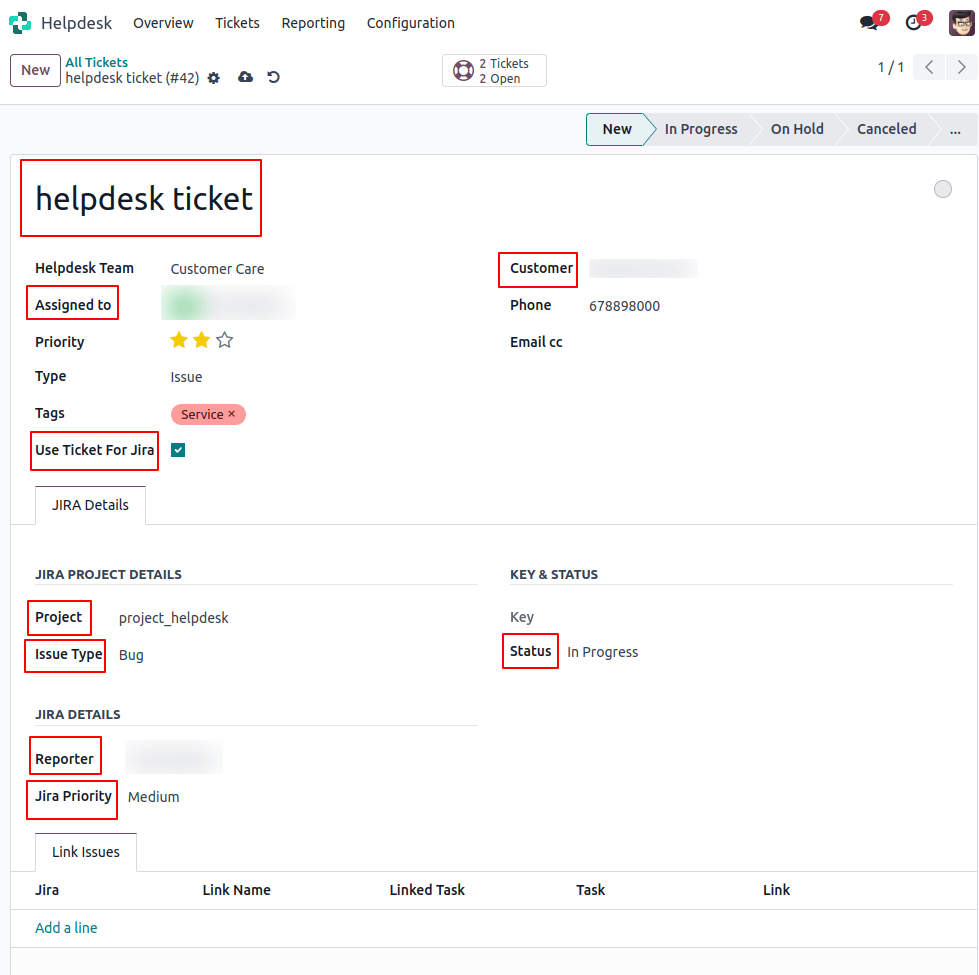Screen dimensions: 979x975
Task: Toggle the Use Ticket For Jira checkbox
Action: 178,450
